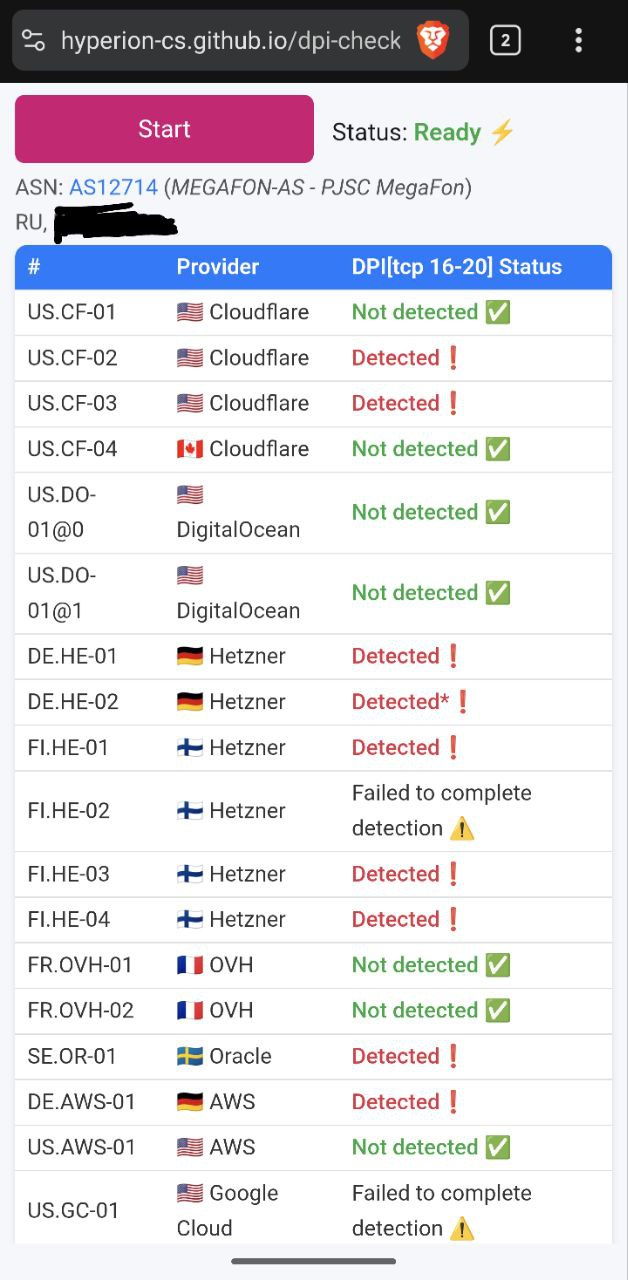This screenshot has height=1280, width=628.
Task: Tap the site settings icon in address bar
Action: [x=34, y=40]
